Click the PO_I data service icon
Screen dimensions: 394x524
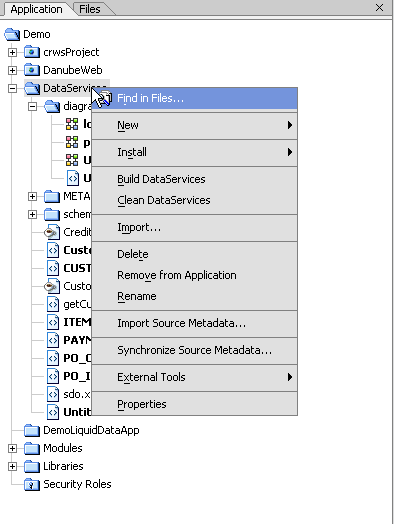(x=53, y=376)
